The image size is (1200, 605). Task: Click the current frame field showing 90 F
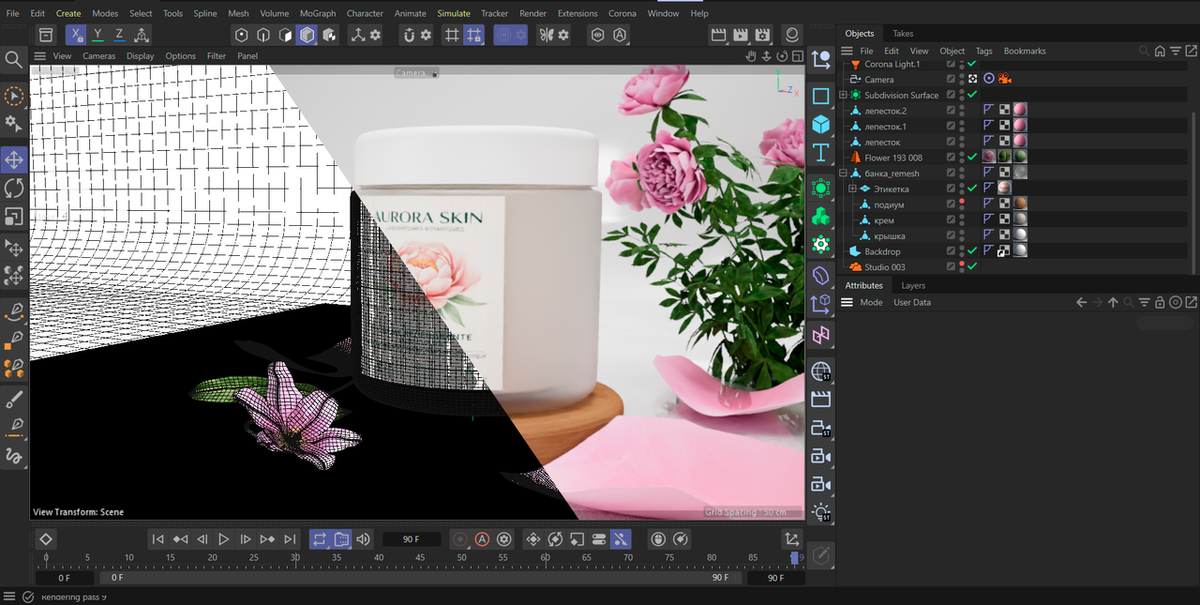(x=411, y=539)
